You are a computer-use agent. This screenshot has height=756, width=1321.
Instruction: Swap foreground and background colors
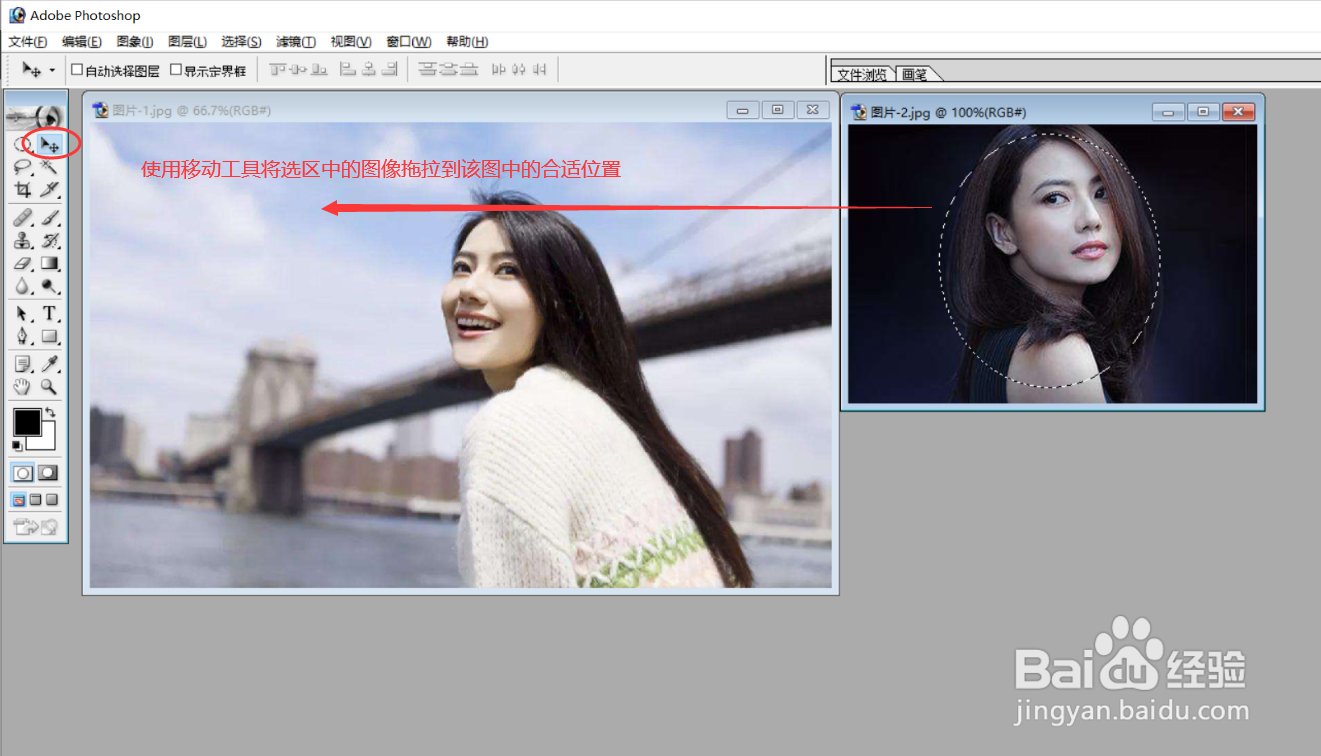tap(49, 413)
